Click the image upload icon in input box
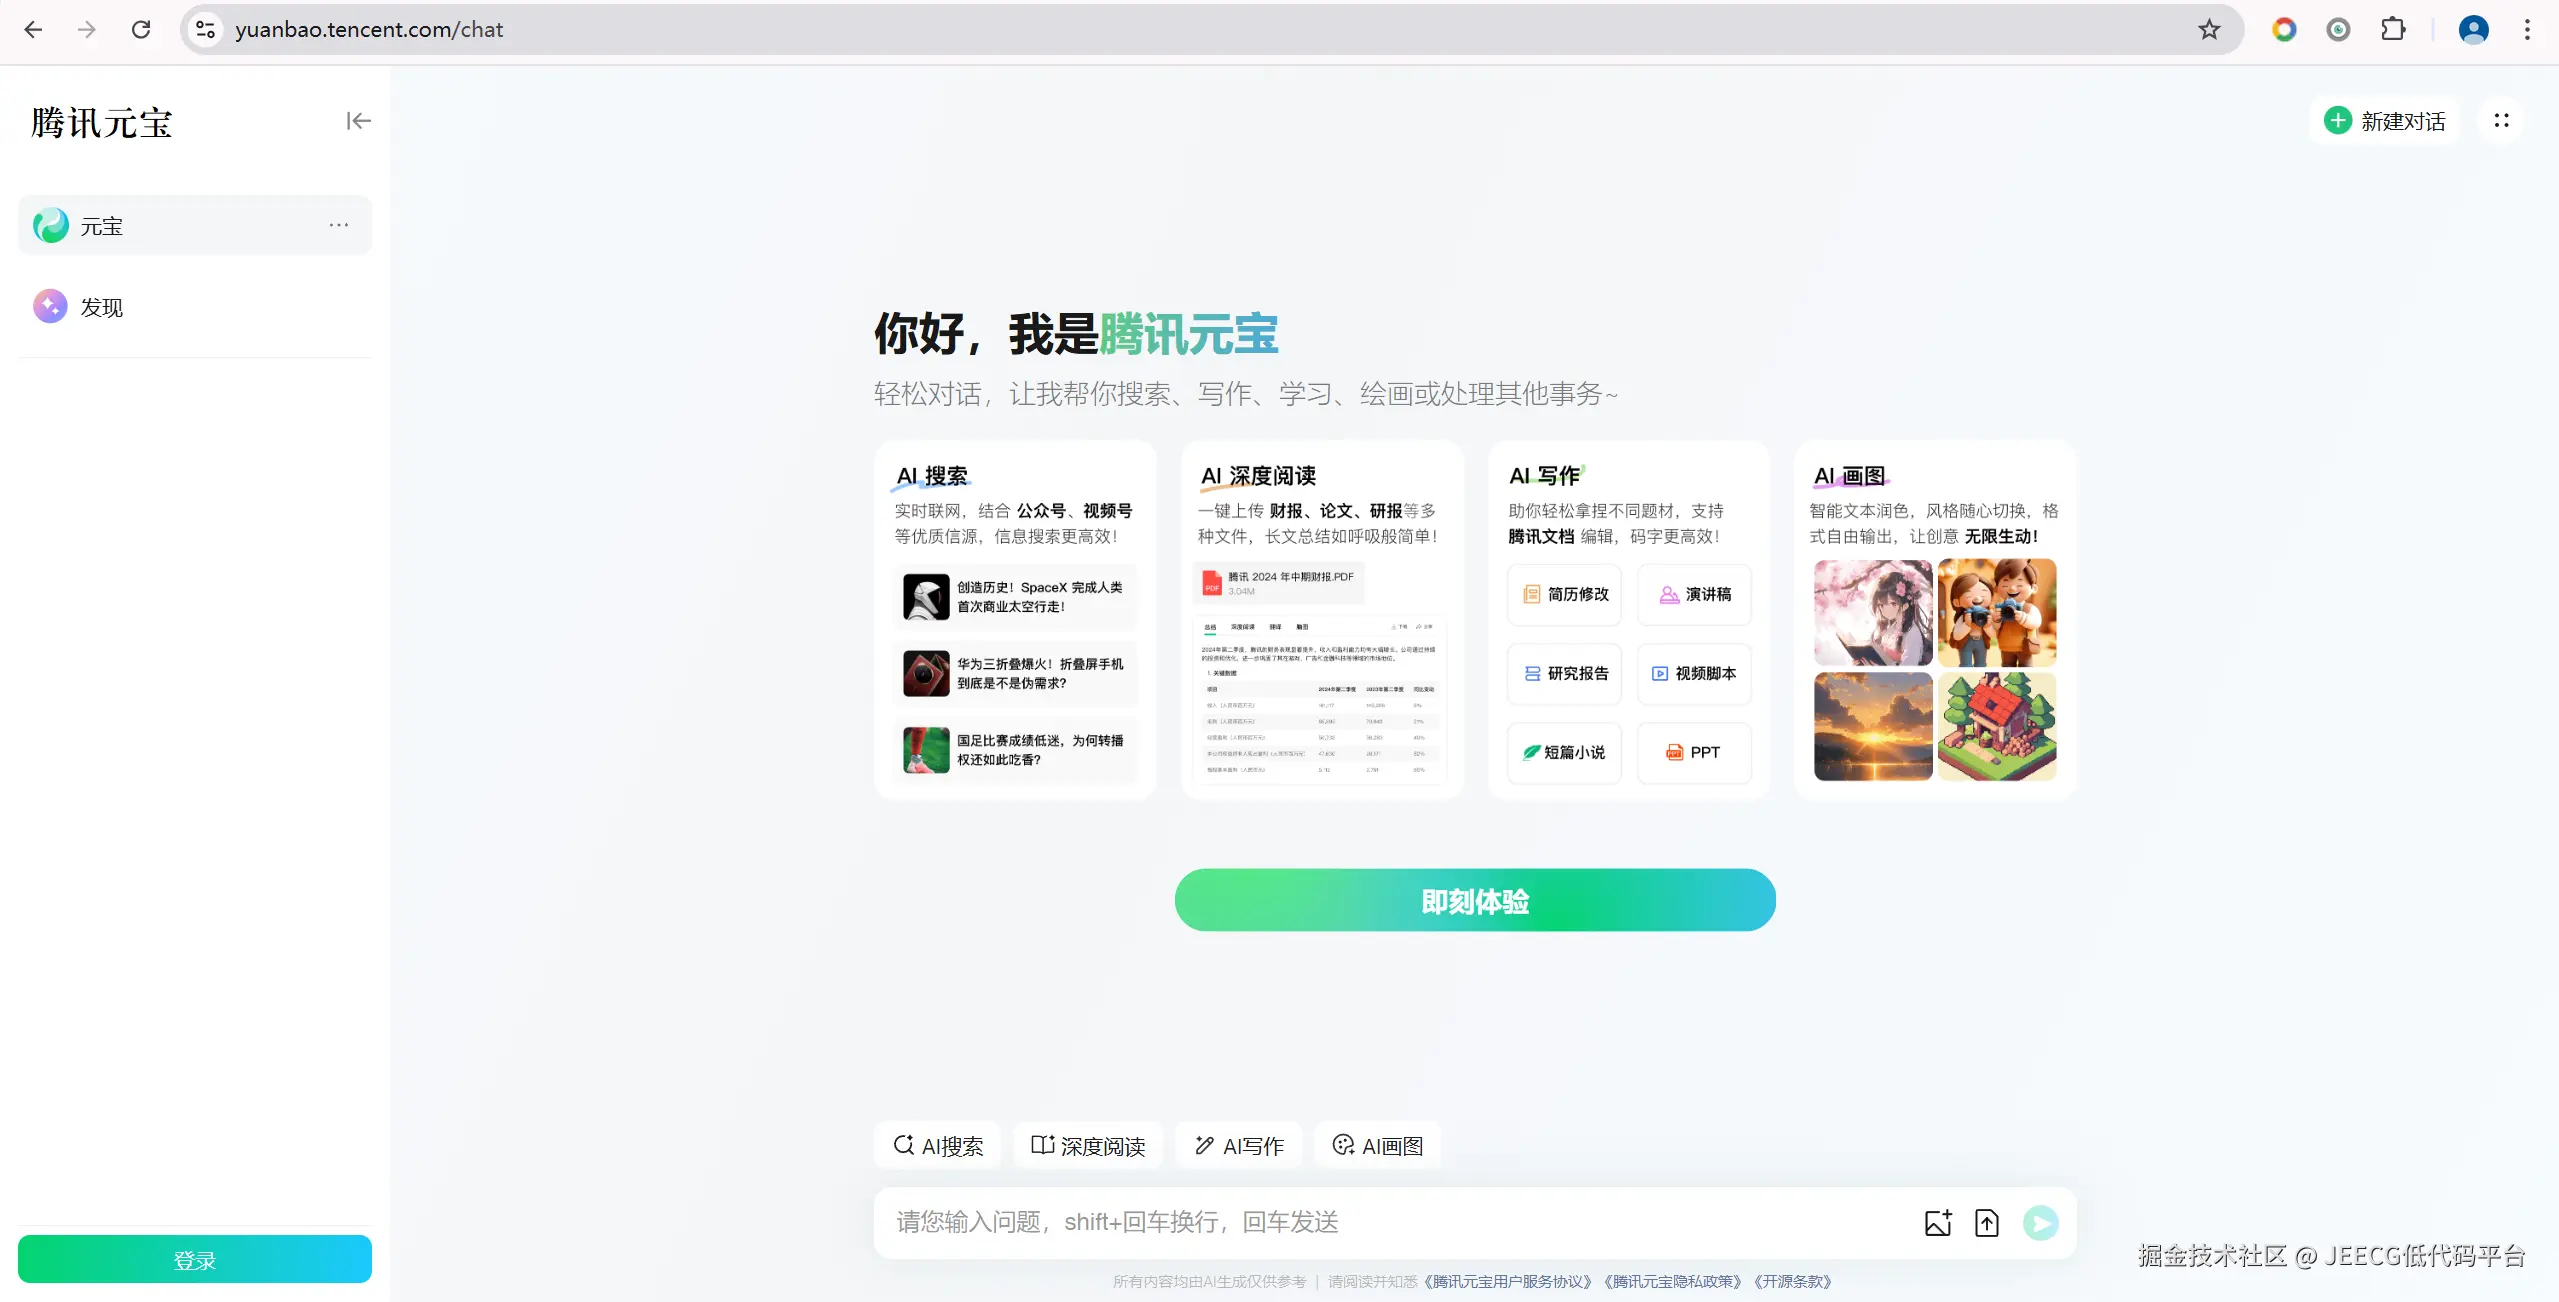Screen dimensions: 2559x1302 point(1937,1222)
